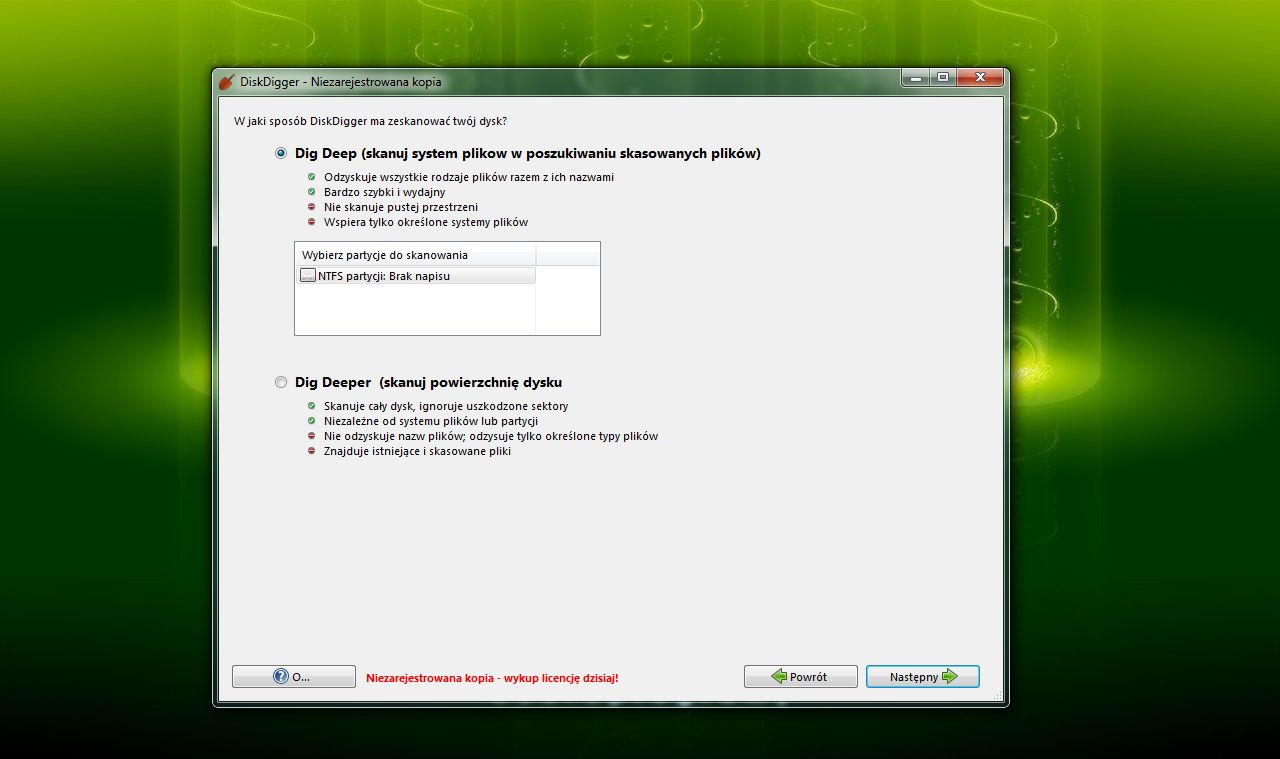Close the DiskDigger window

980,78
